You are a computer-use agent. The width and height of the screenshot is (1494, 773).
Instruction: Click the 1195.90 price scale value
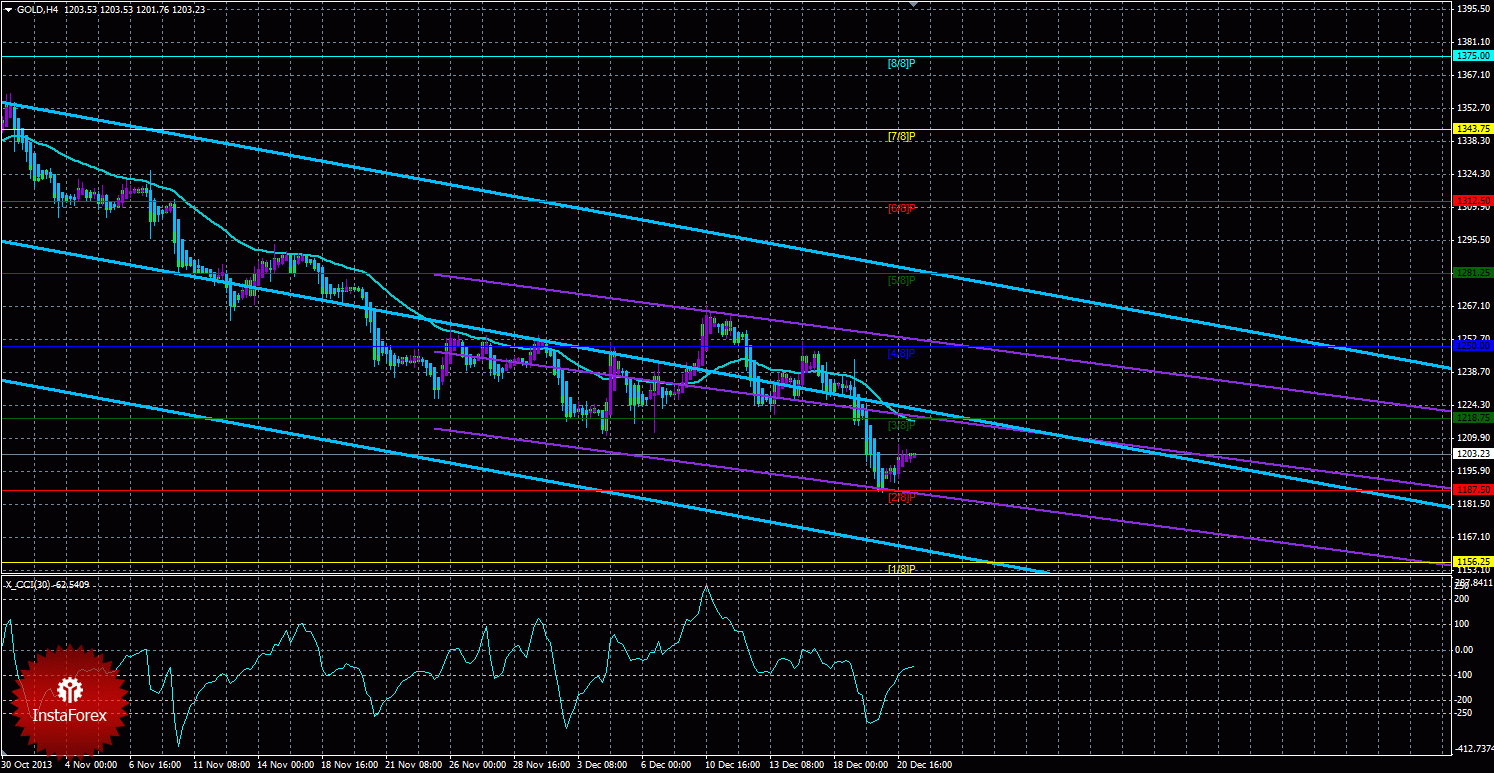[1474, 471]
